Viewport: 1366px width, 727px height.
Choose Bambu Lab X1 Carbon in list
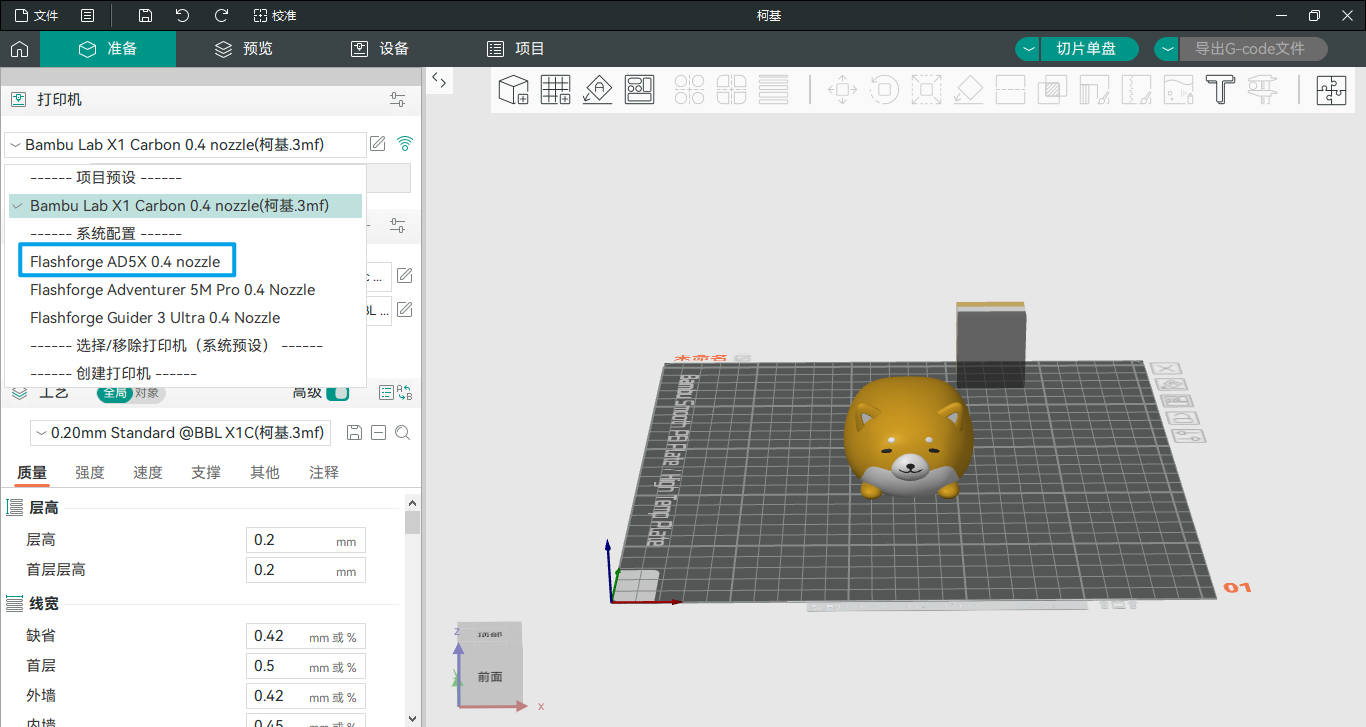click(185, 206)
